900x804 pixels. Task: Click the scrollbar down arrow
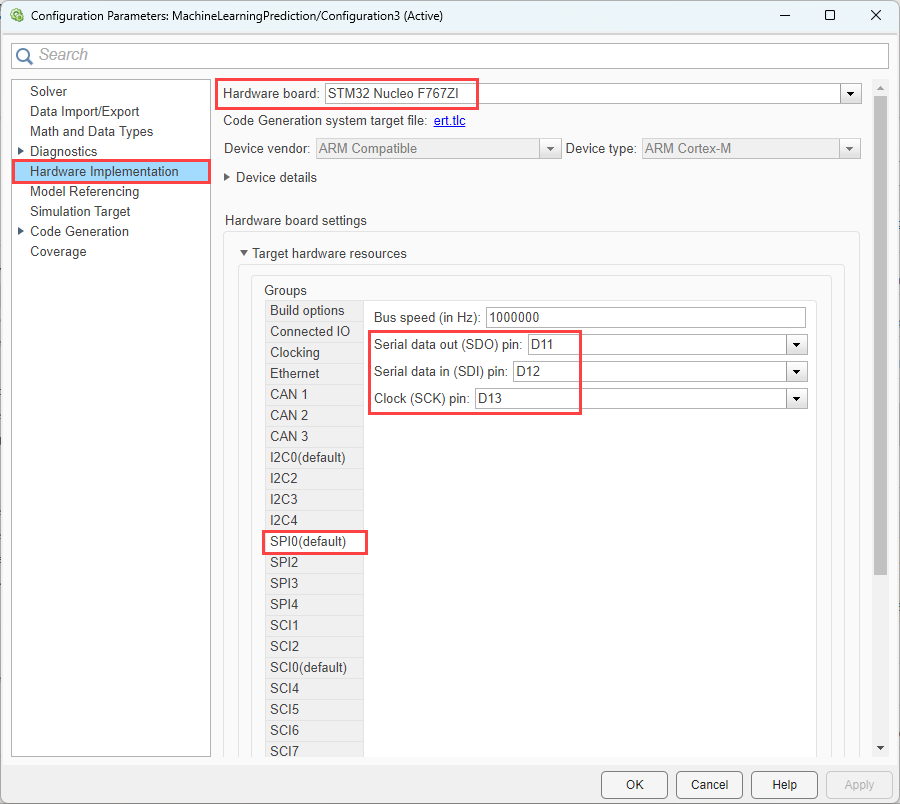pyautogui.click(x=881, y=748)
